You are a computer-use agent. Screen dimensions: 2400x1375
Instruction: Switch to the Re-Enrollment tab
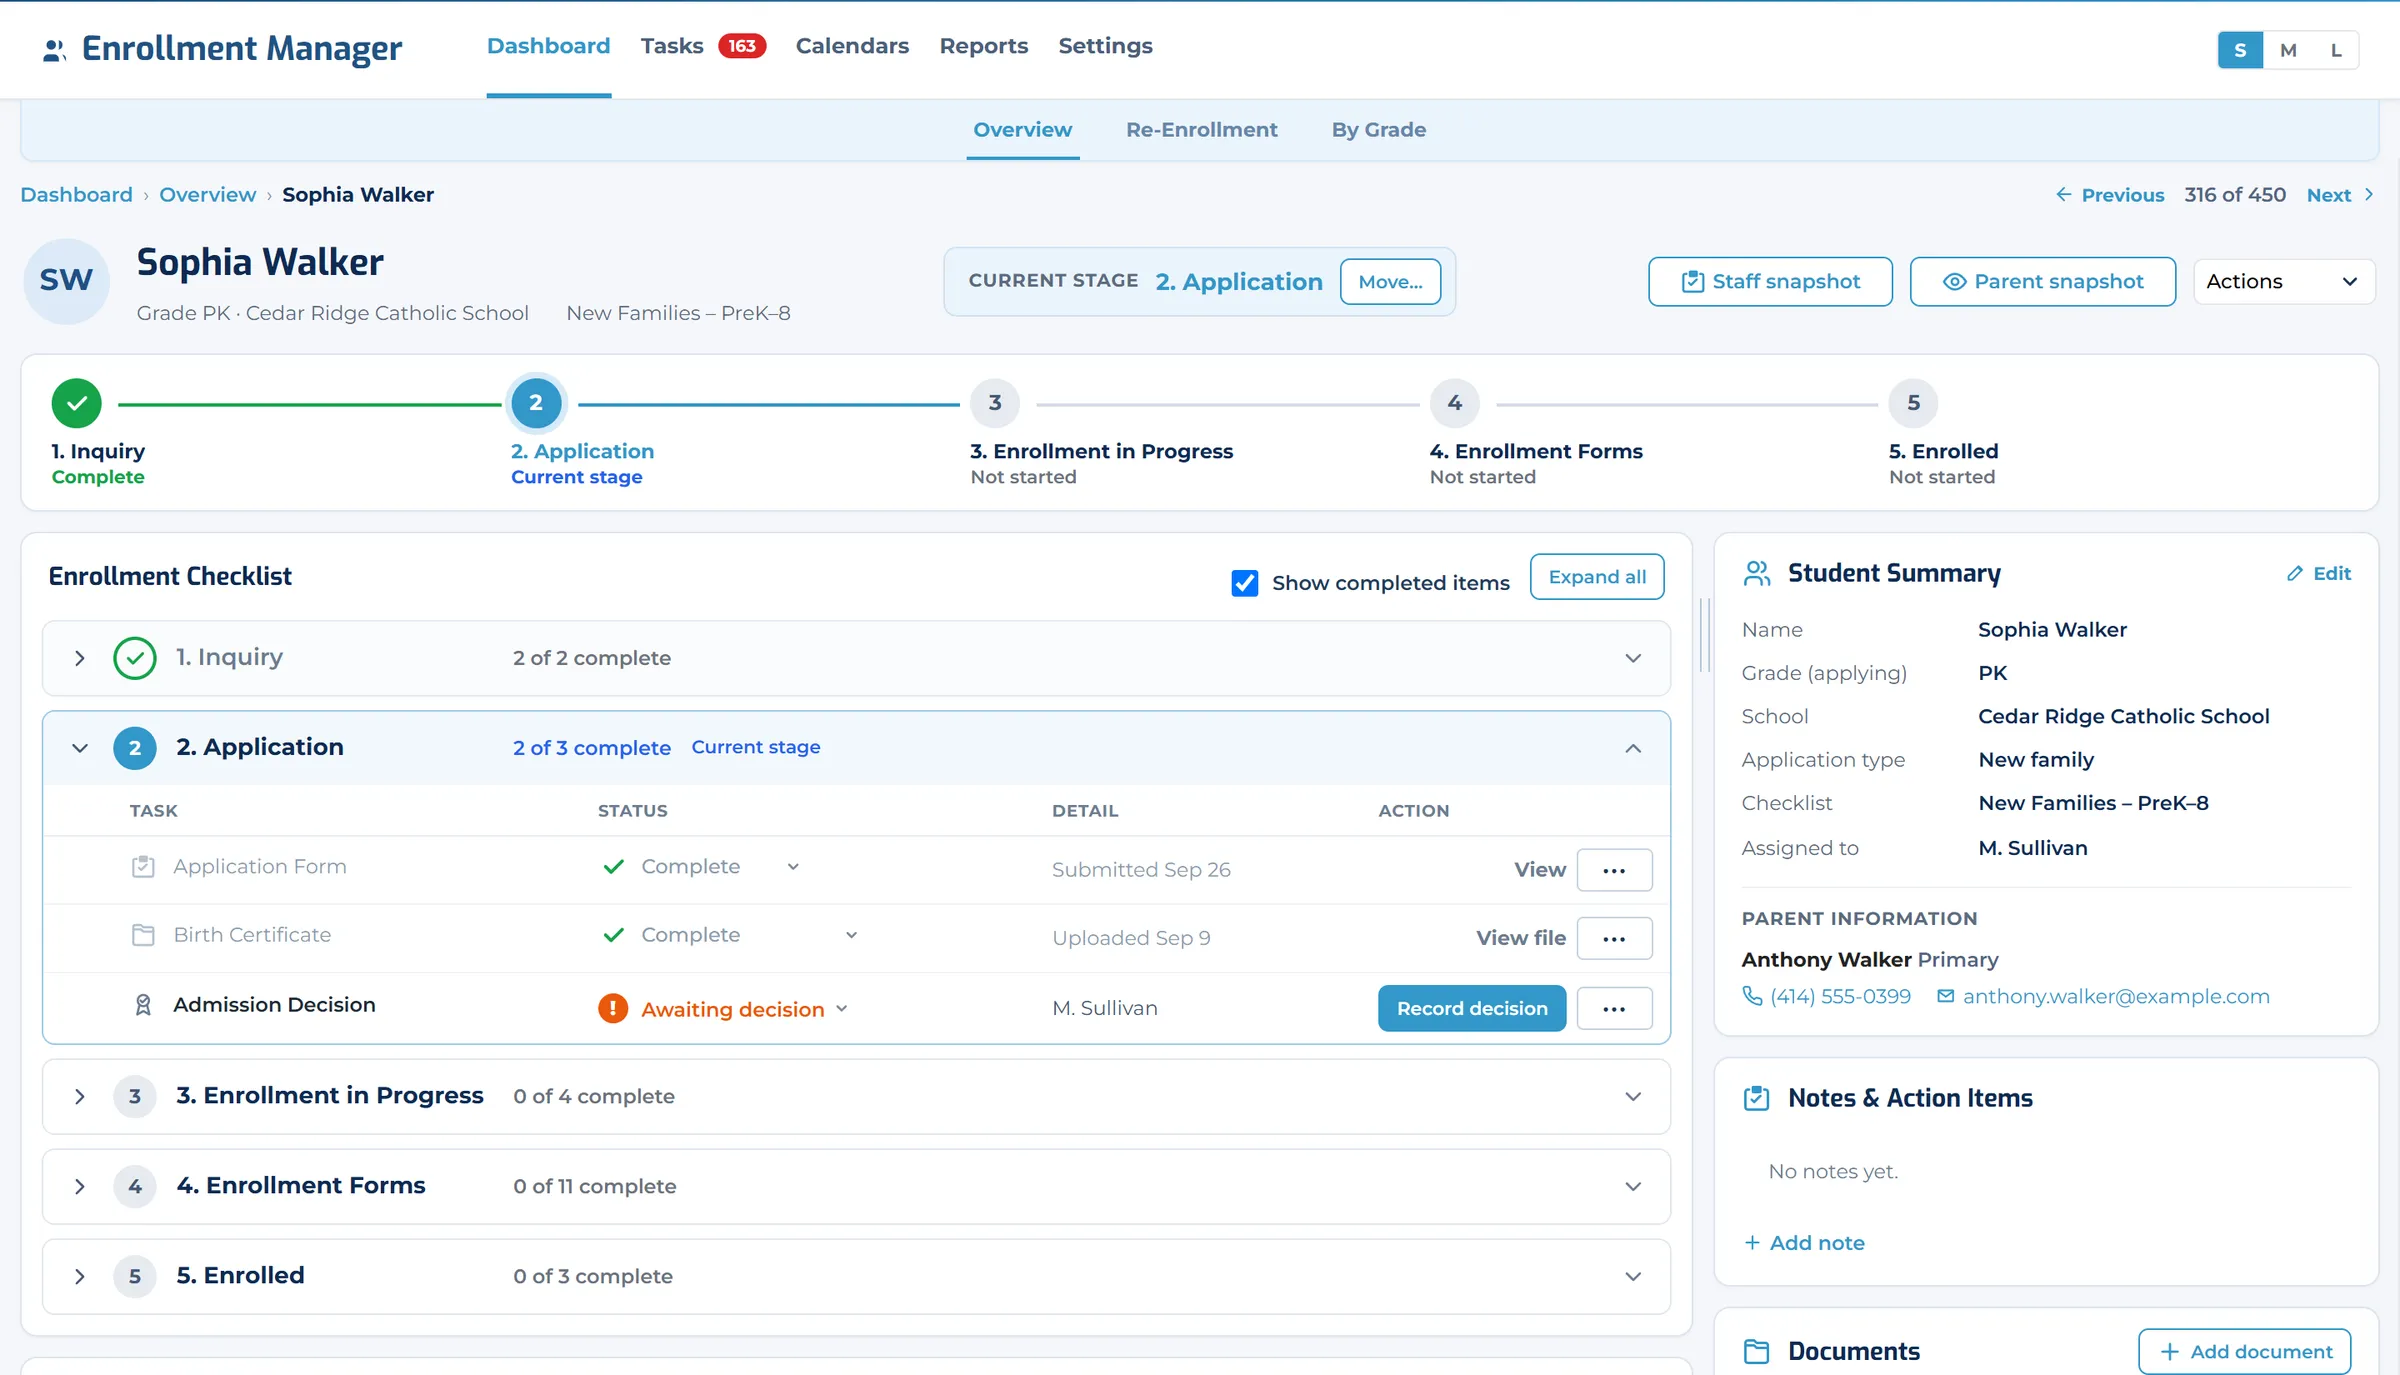coord(1202,130)
